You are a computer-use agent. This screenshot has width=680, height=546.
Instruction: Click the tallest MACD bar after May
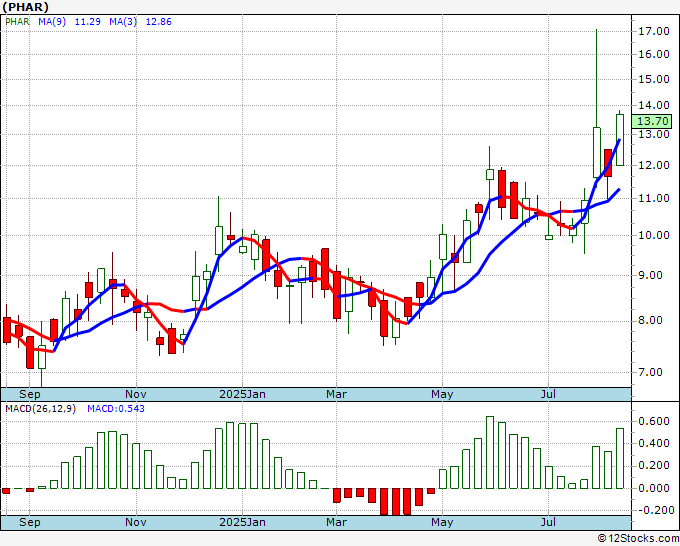tap(490, 452)
